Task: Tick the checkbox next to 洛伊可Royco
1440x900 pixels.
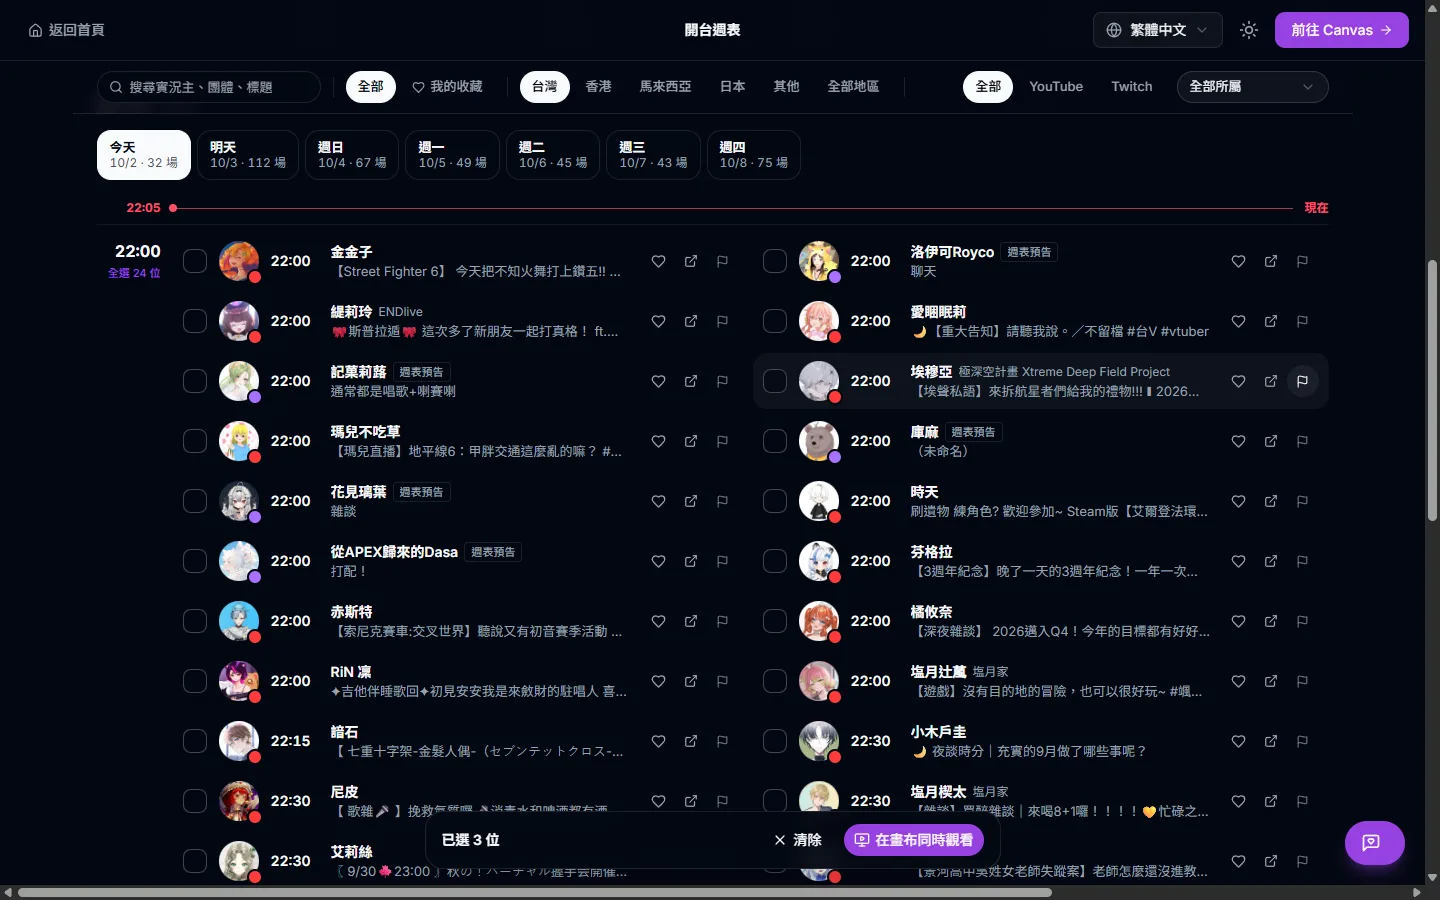Action: 775,261
